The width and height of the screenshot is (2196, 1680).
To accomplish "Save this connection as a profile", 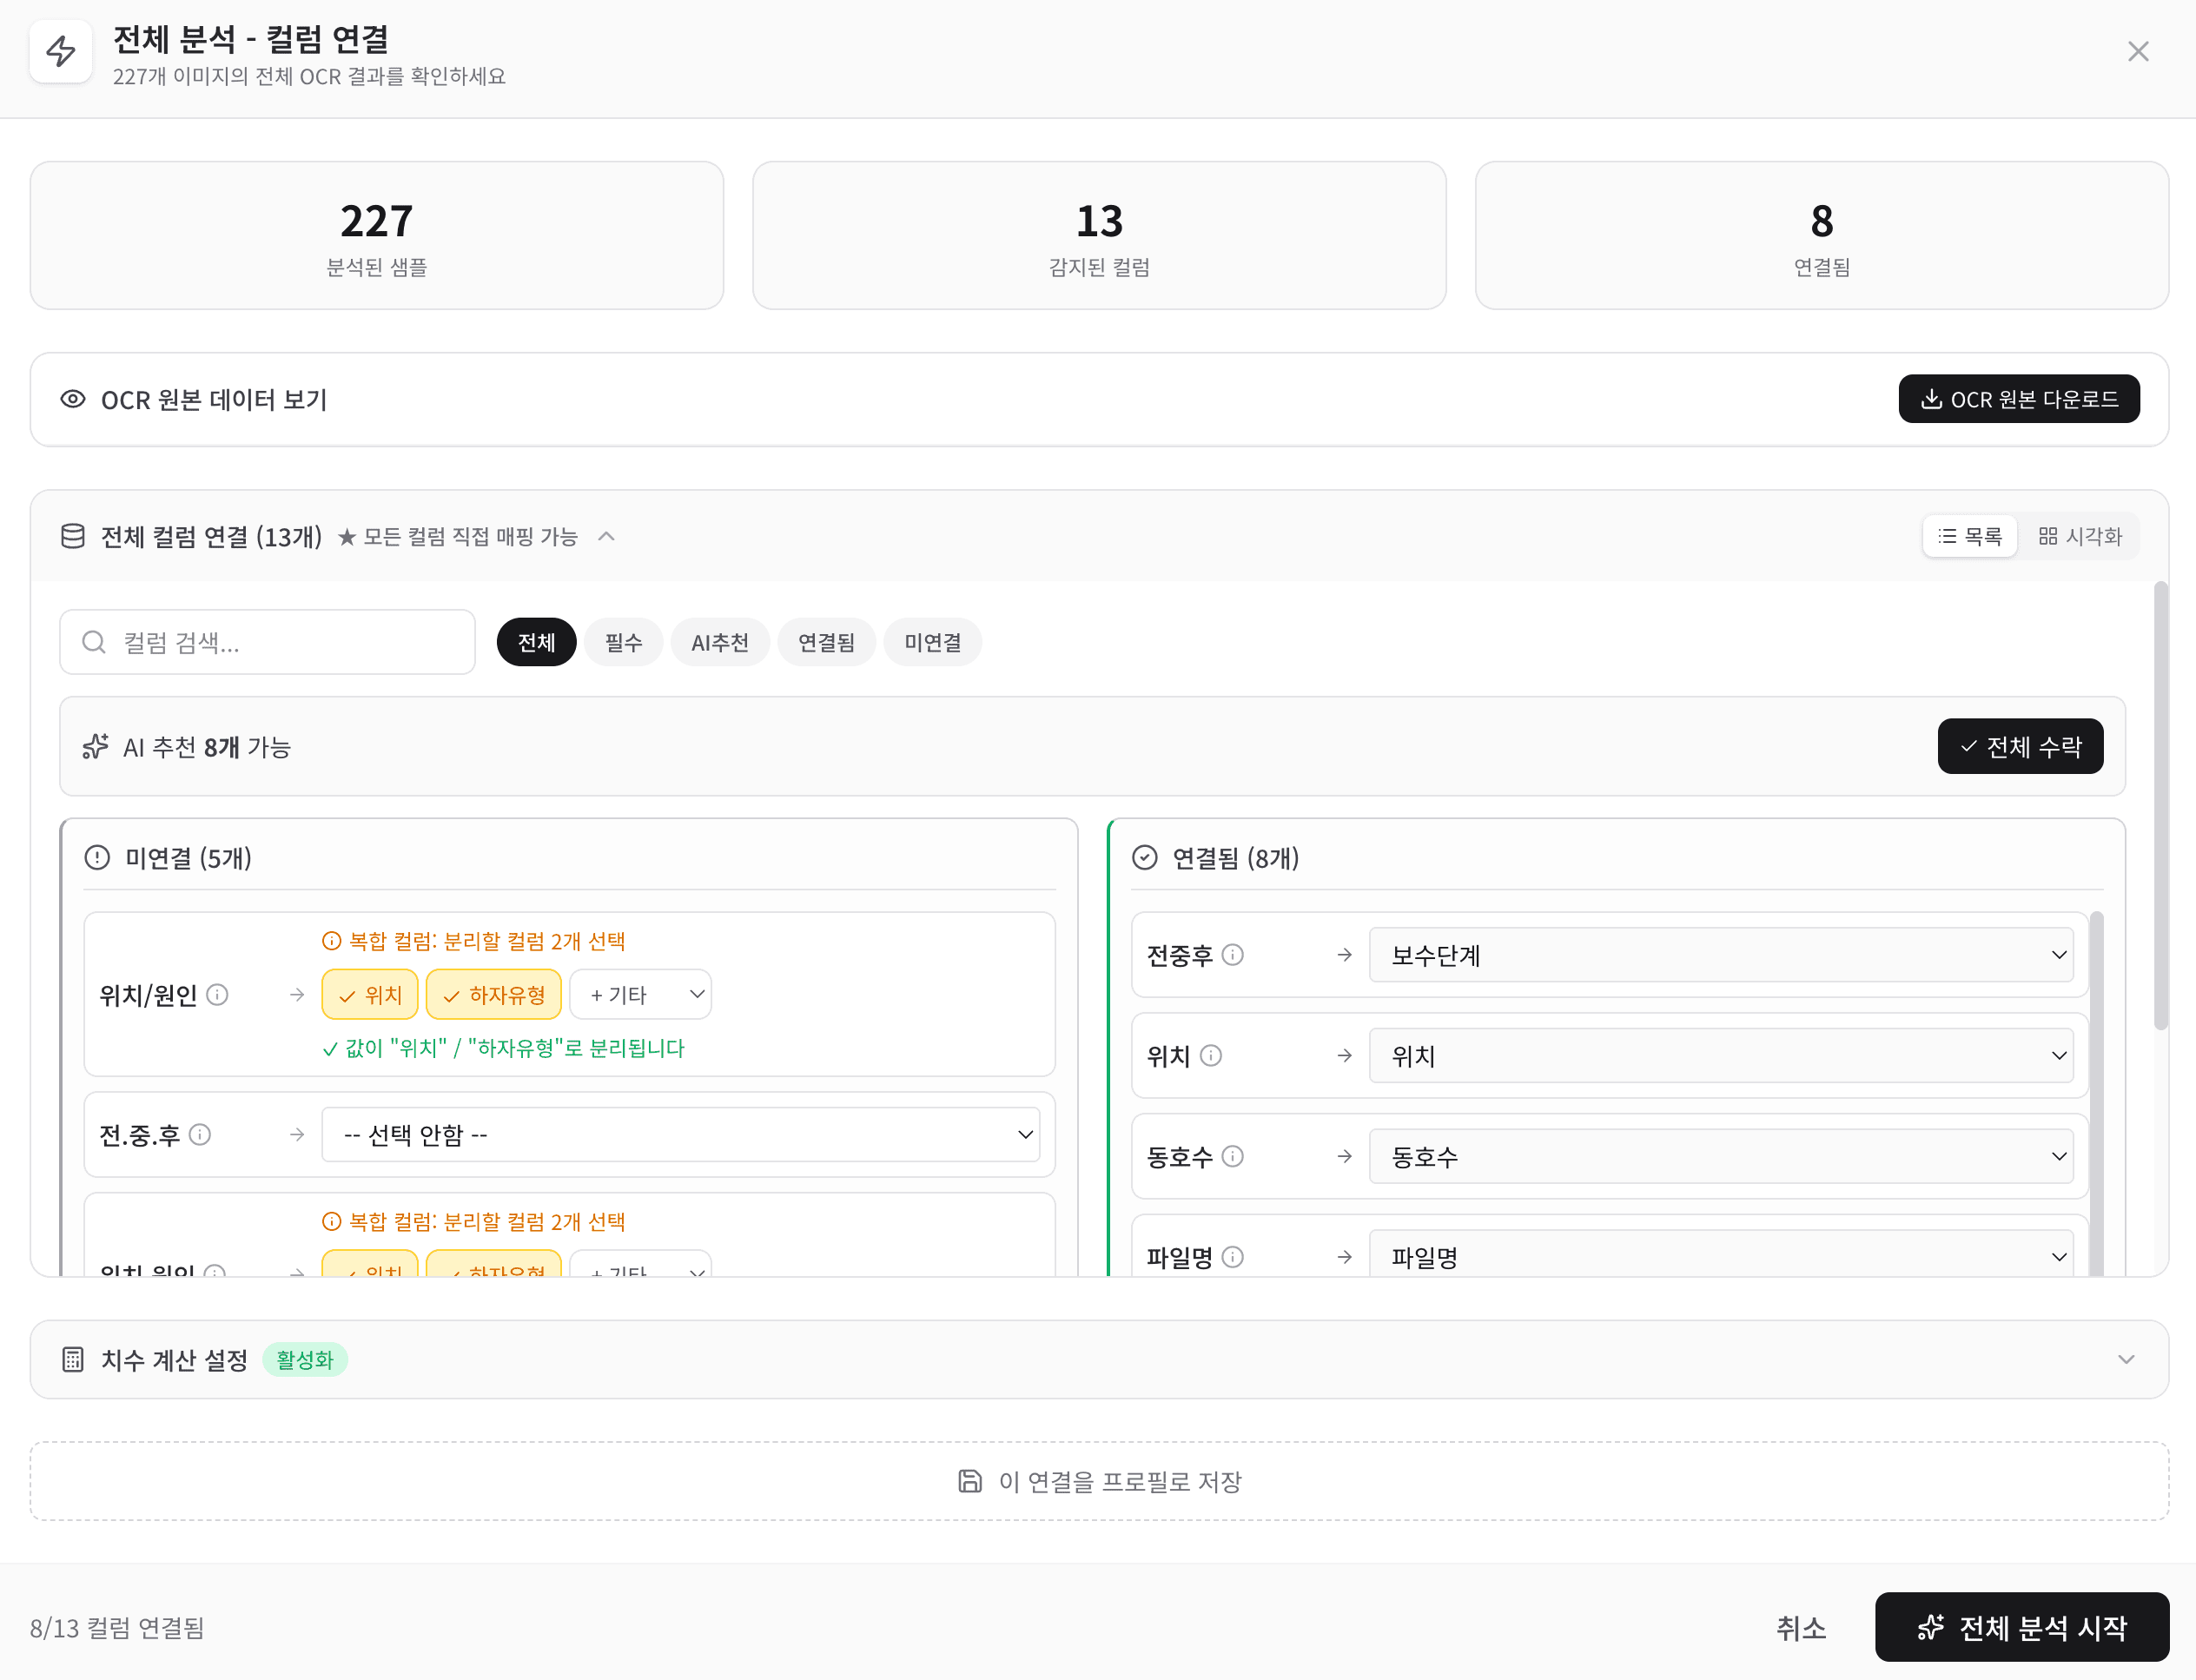I will coord(1099,1481).
